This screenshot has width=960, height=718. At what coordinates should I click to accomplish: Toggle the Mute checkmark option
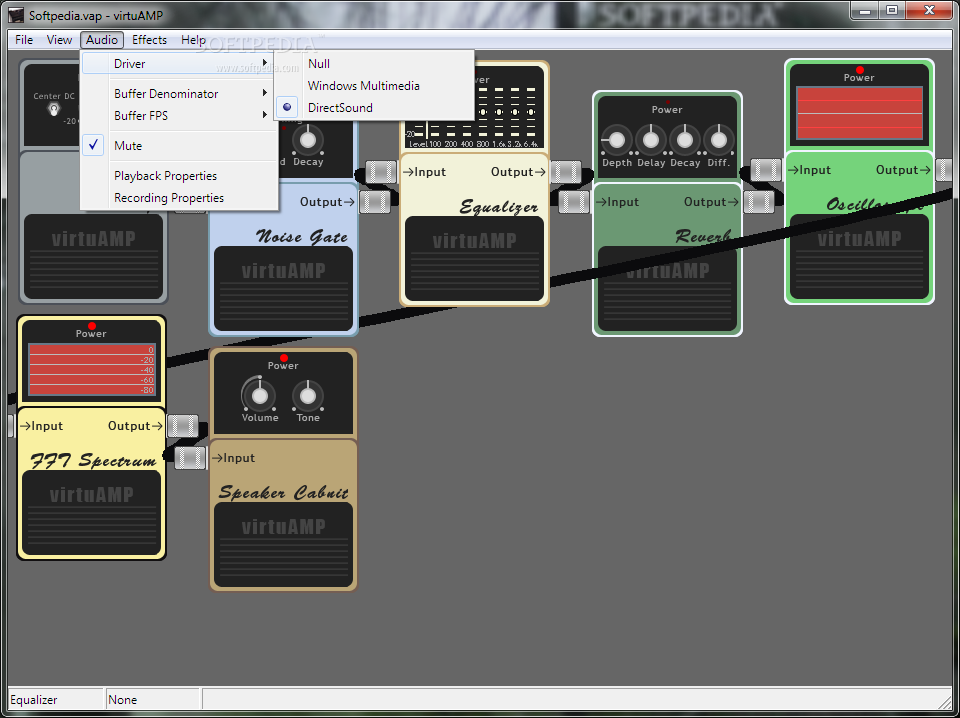178,146
